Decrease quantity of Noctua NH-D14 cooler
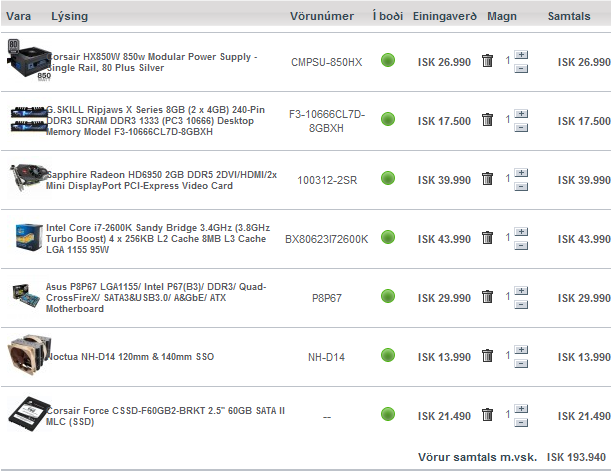The width and height of the screenshot is (615, 471). click(521, 364)
